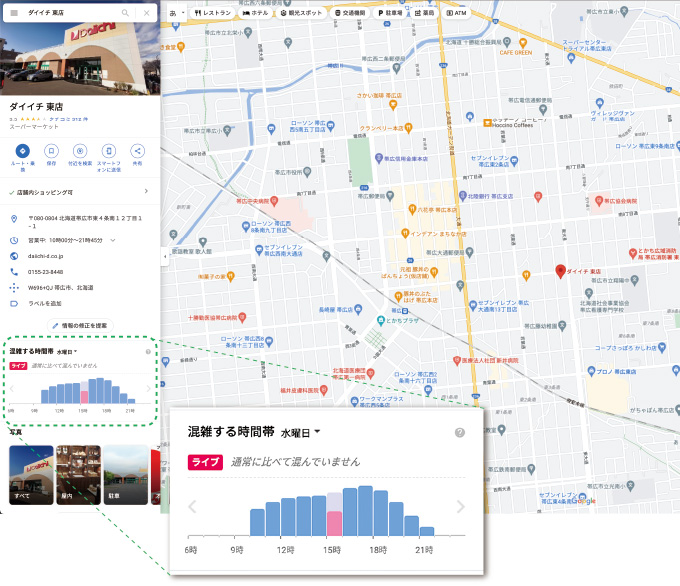Open the あ language input dropdown
Viewport: 680px width, 586px height.
coord(177,13)
